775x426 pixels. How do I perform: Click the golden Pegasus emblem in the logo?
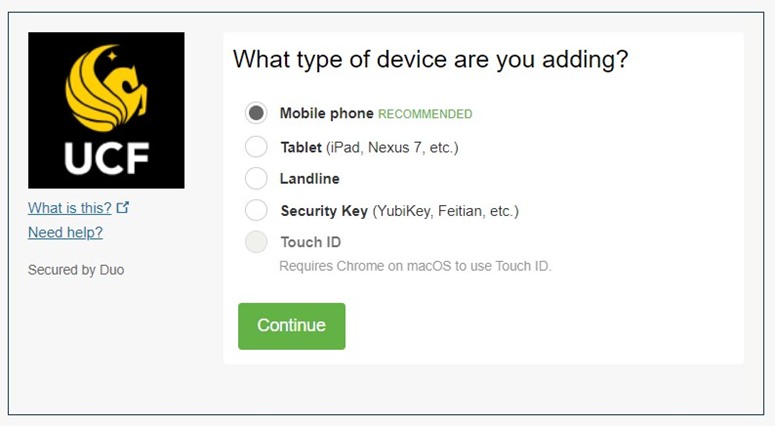click(106, 88)
